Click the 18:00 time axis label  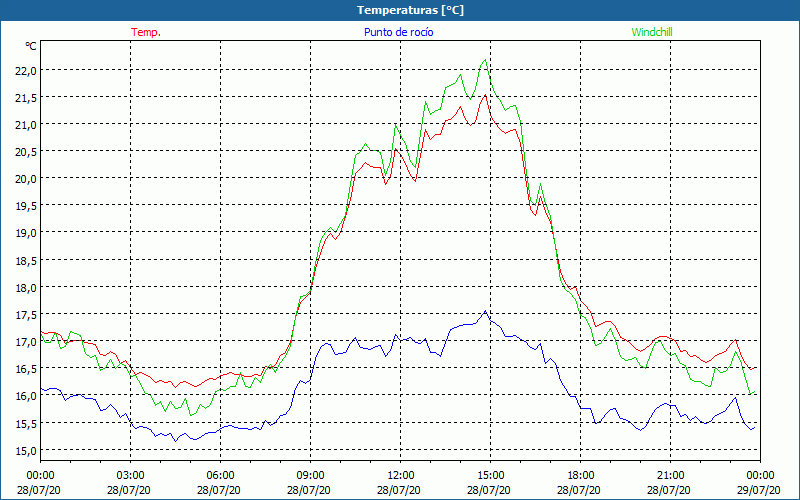(x=581, y=475)
